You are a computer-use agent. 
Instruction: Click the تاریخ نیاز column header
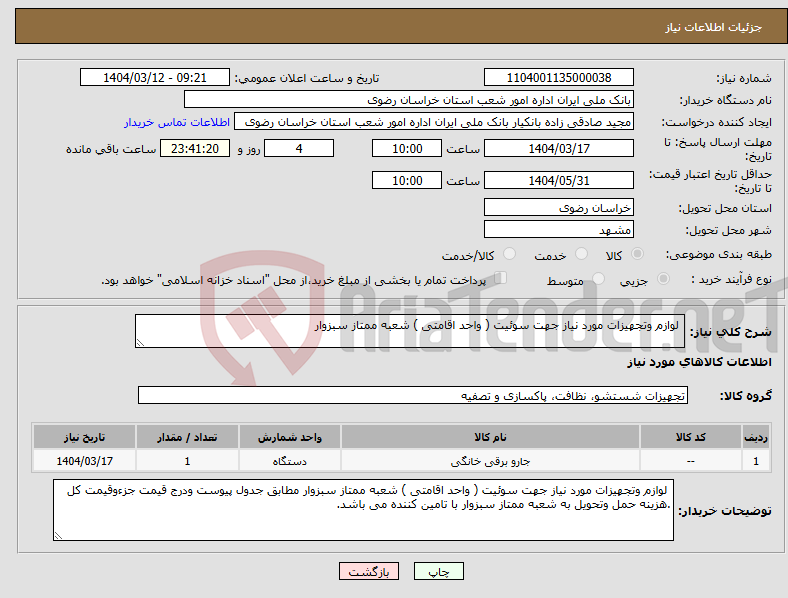coord(84,437)
